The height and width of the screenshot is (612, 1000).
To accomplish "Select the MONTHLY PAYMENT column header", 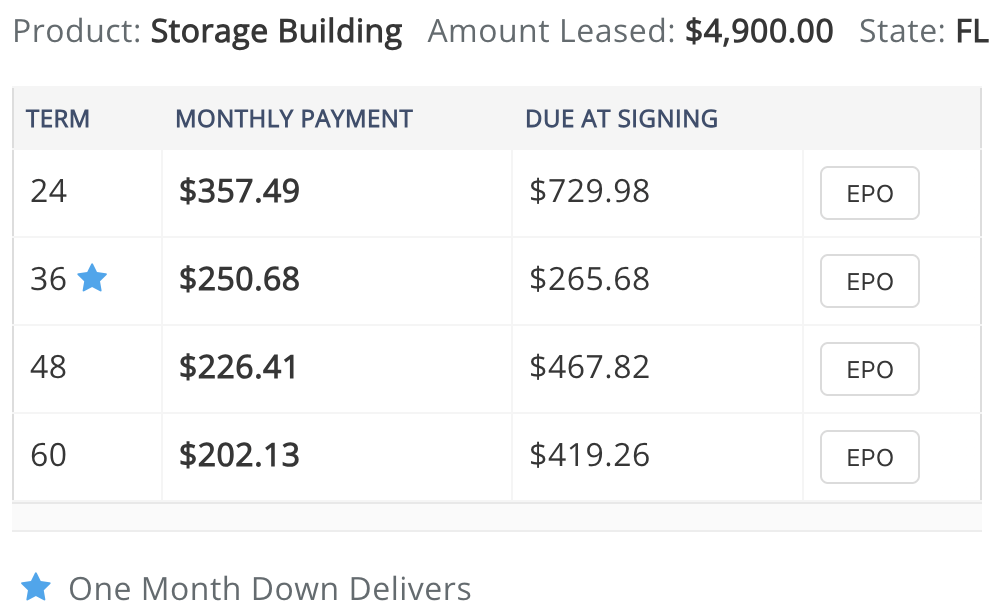I will 294,119.
